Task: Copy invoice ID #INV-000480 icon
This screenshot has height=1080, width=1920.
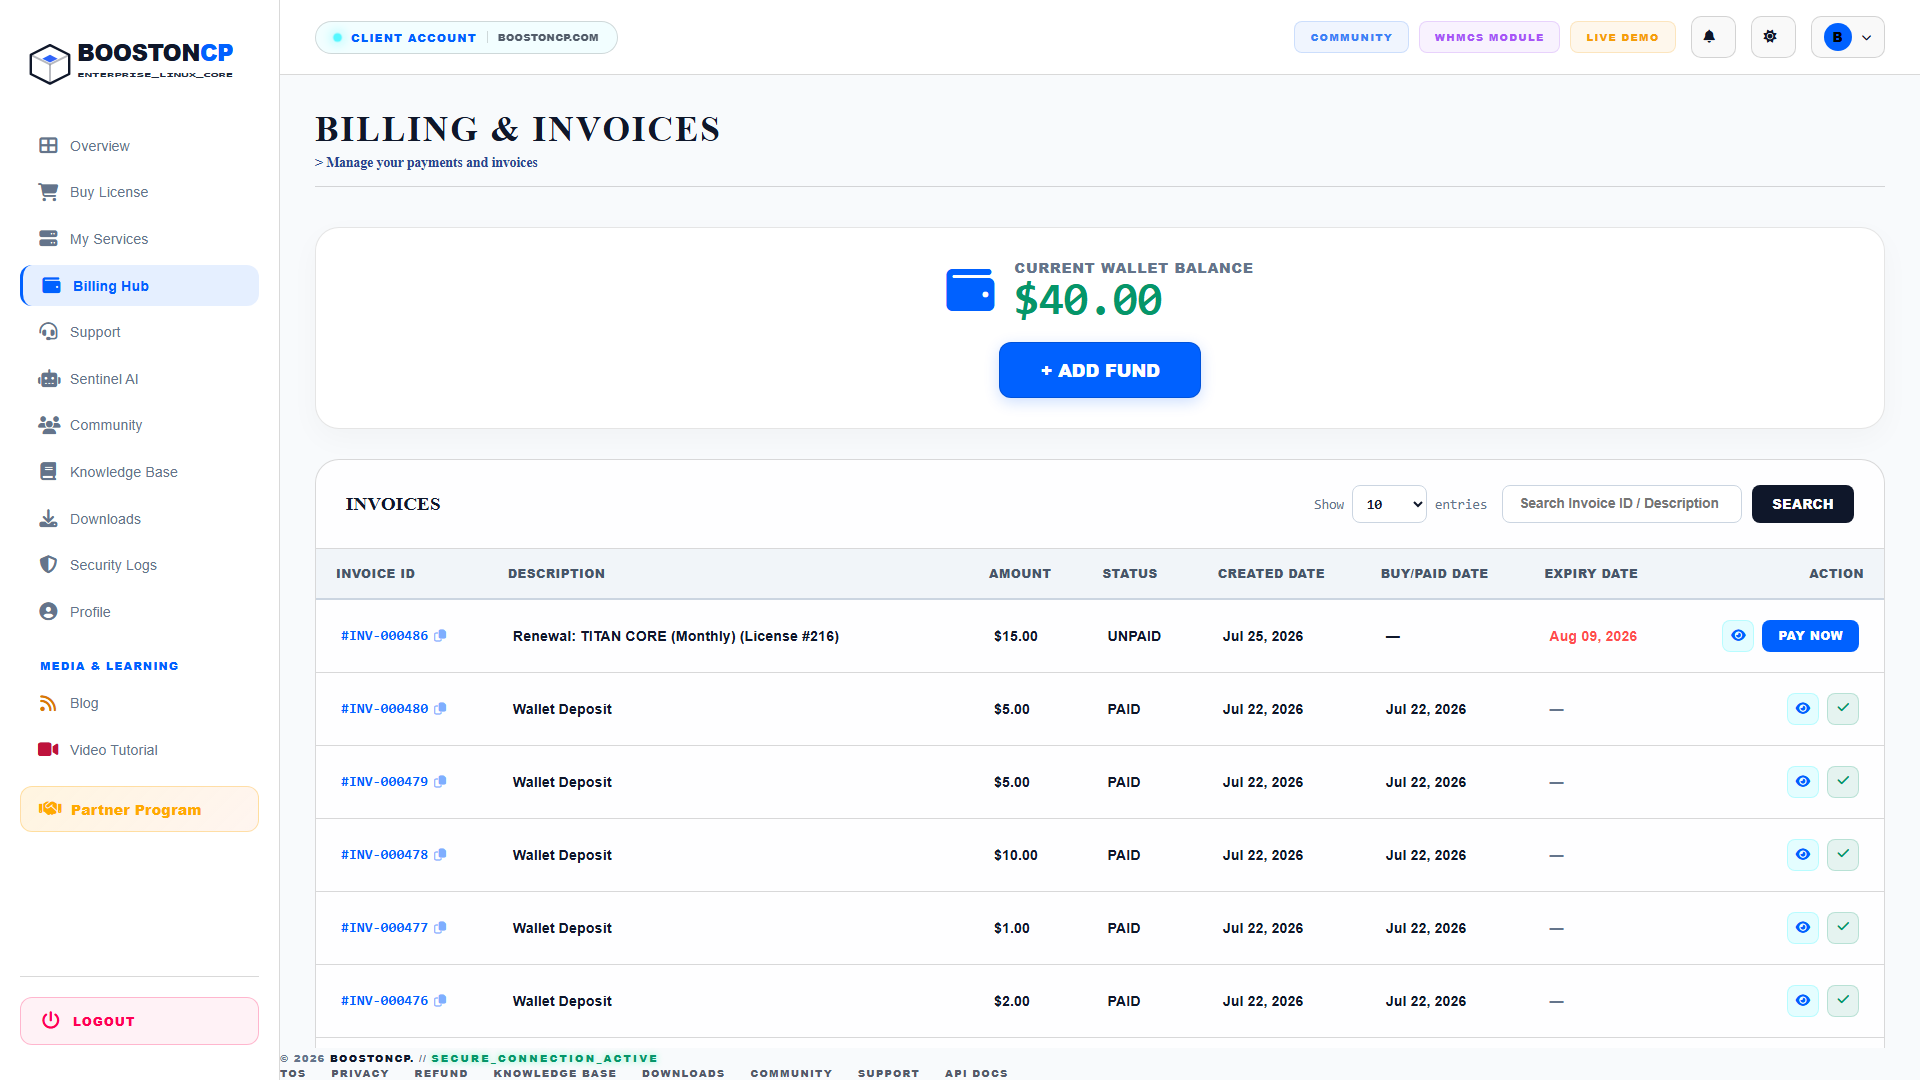Action: [x=440, y=709]
